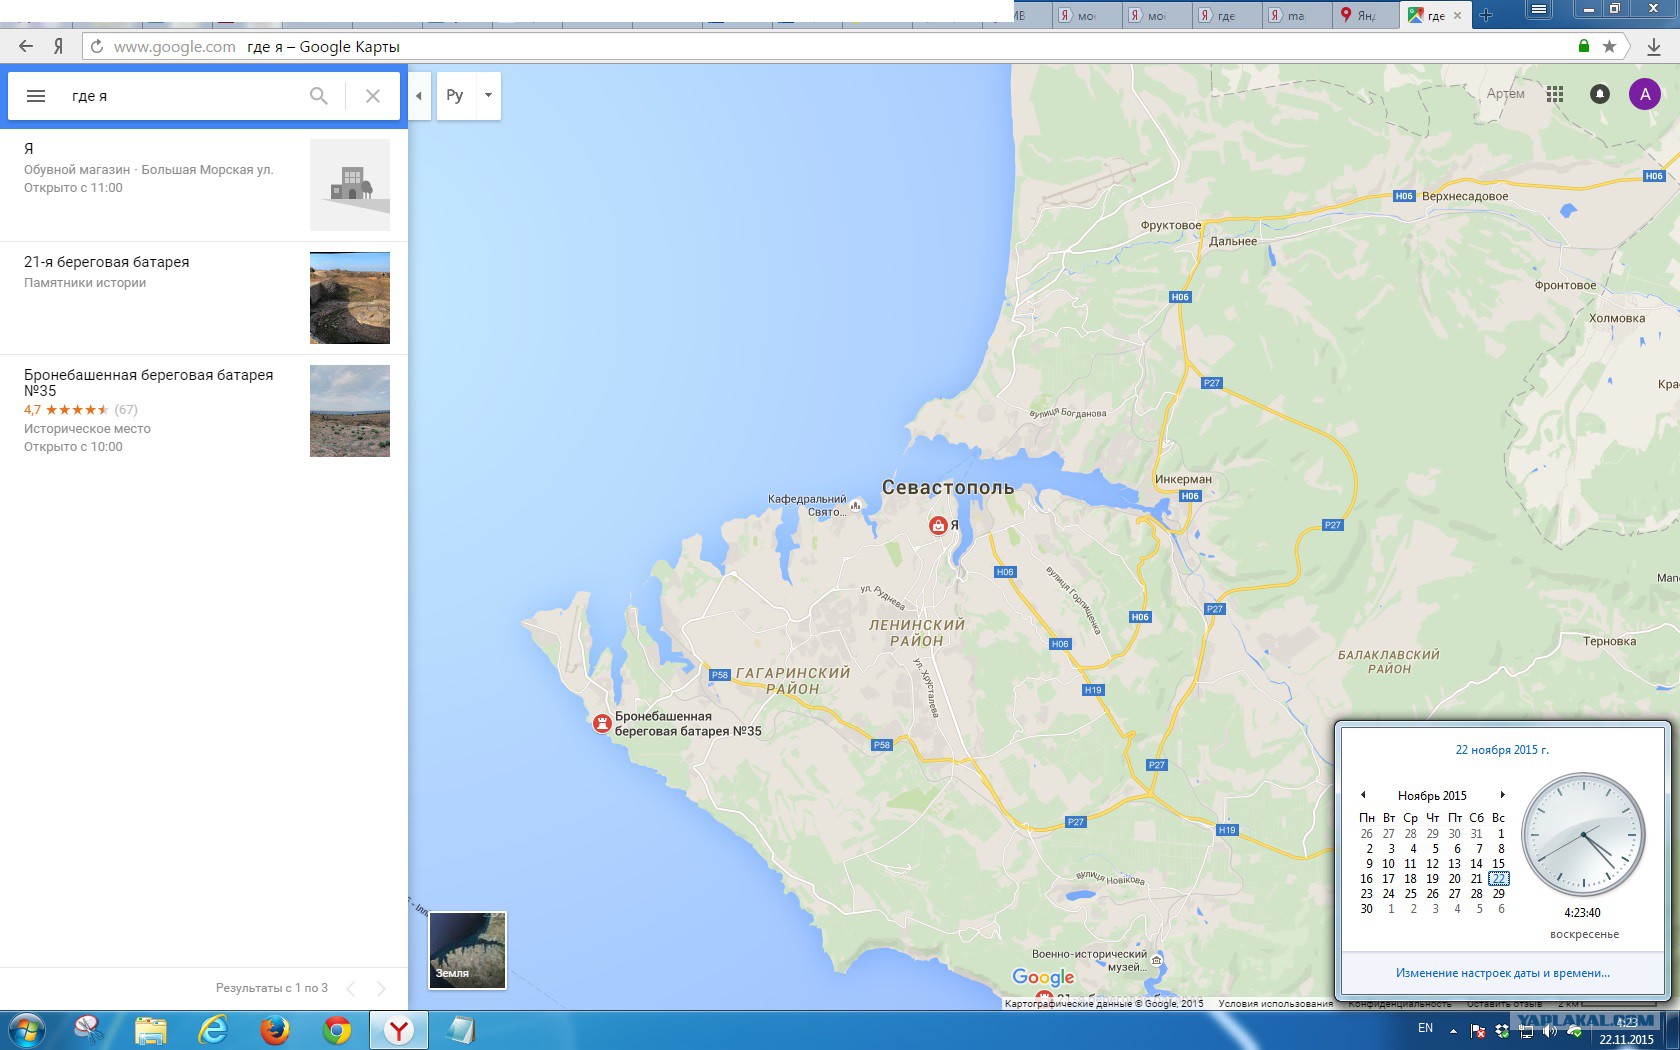This screenshot has width=1680, height=1050.
Task: Switch to the Янд maps pin tab
Action: click(x=1365, y=15)
